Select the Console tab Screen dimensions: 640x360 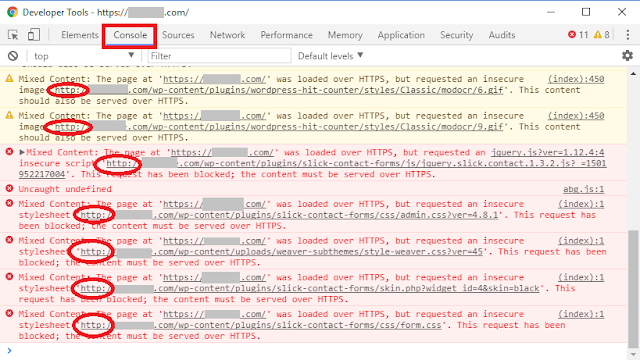tap(130, 35)
